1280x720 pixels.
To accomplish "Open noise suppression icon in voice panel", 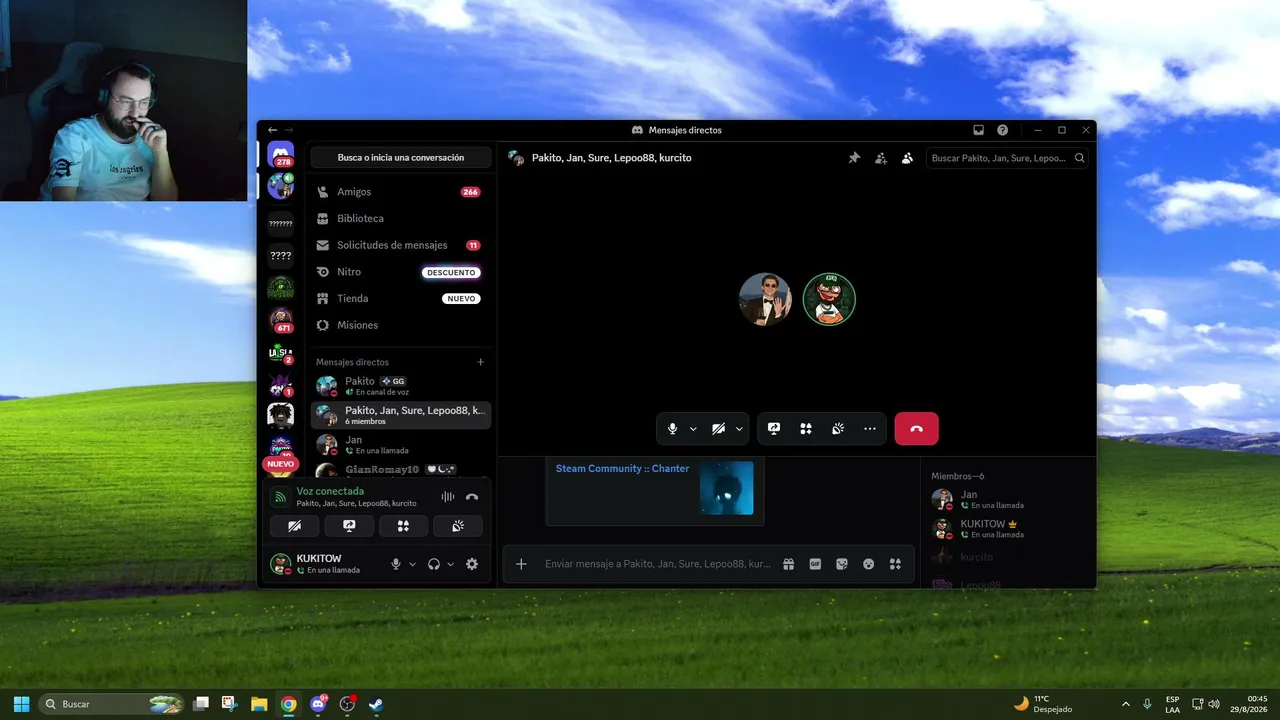I will [x=448, y=496].
